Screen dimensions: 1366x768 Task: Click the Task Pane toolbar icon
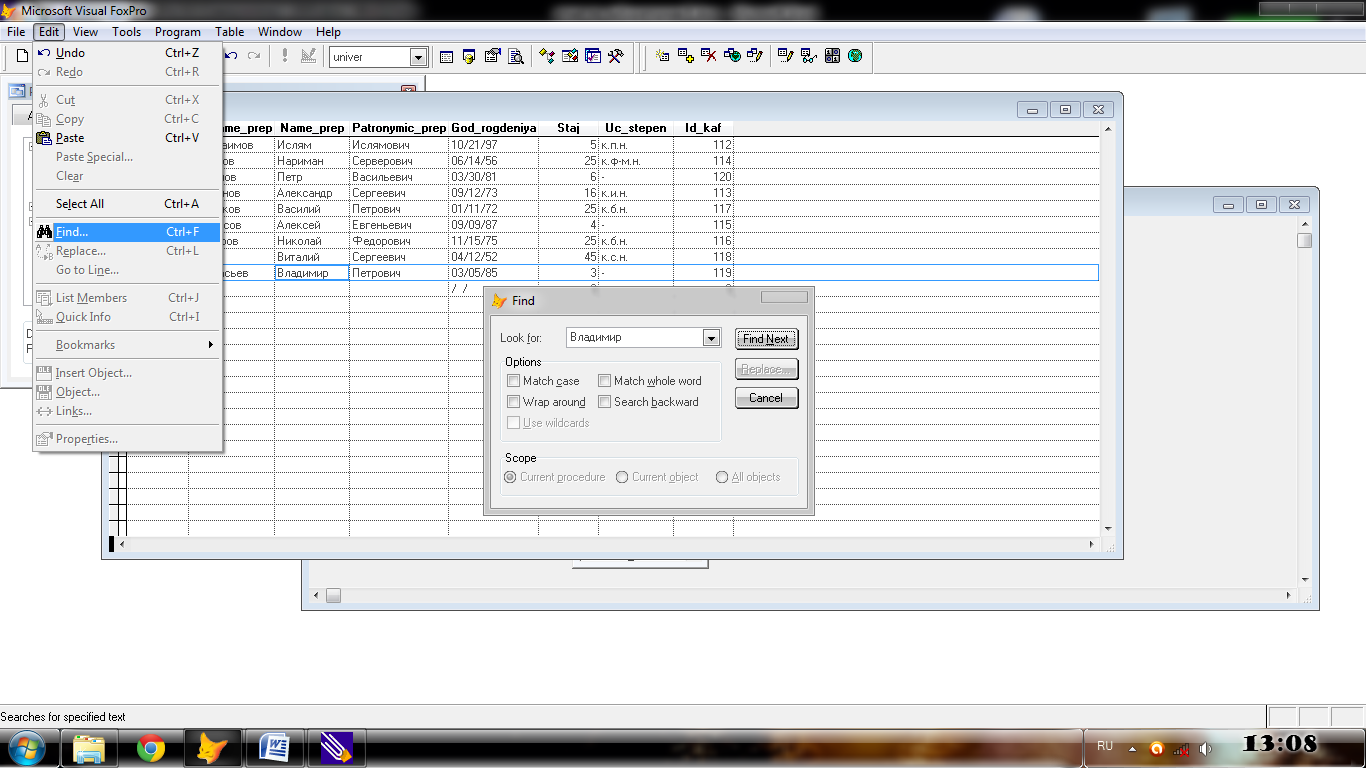(593, 57)
